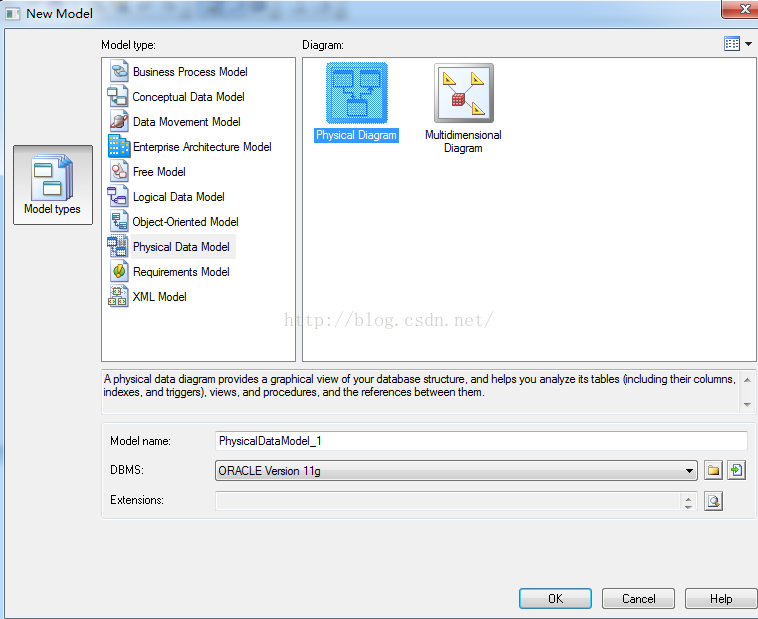The height and width of the screenshot is (619, 758).
Task: Select XML Model text
Action: point(160,297)
